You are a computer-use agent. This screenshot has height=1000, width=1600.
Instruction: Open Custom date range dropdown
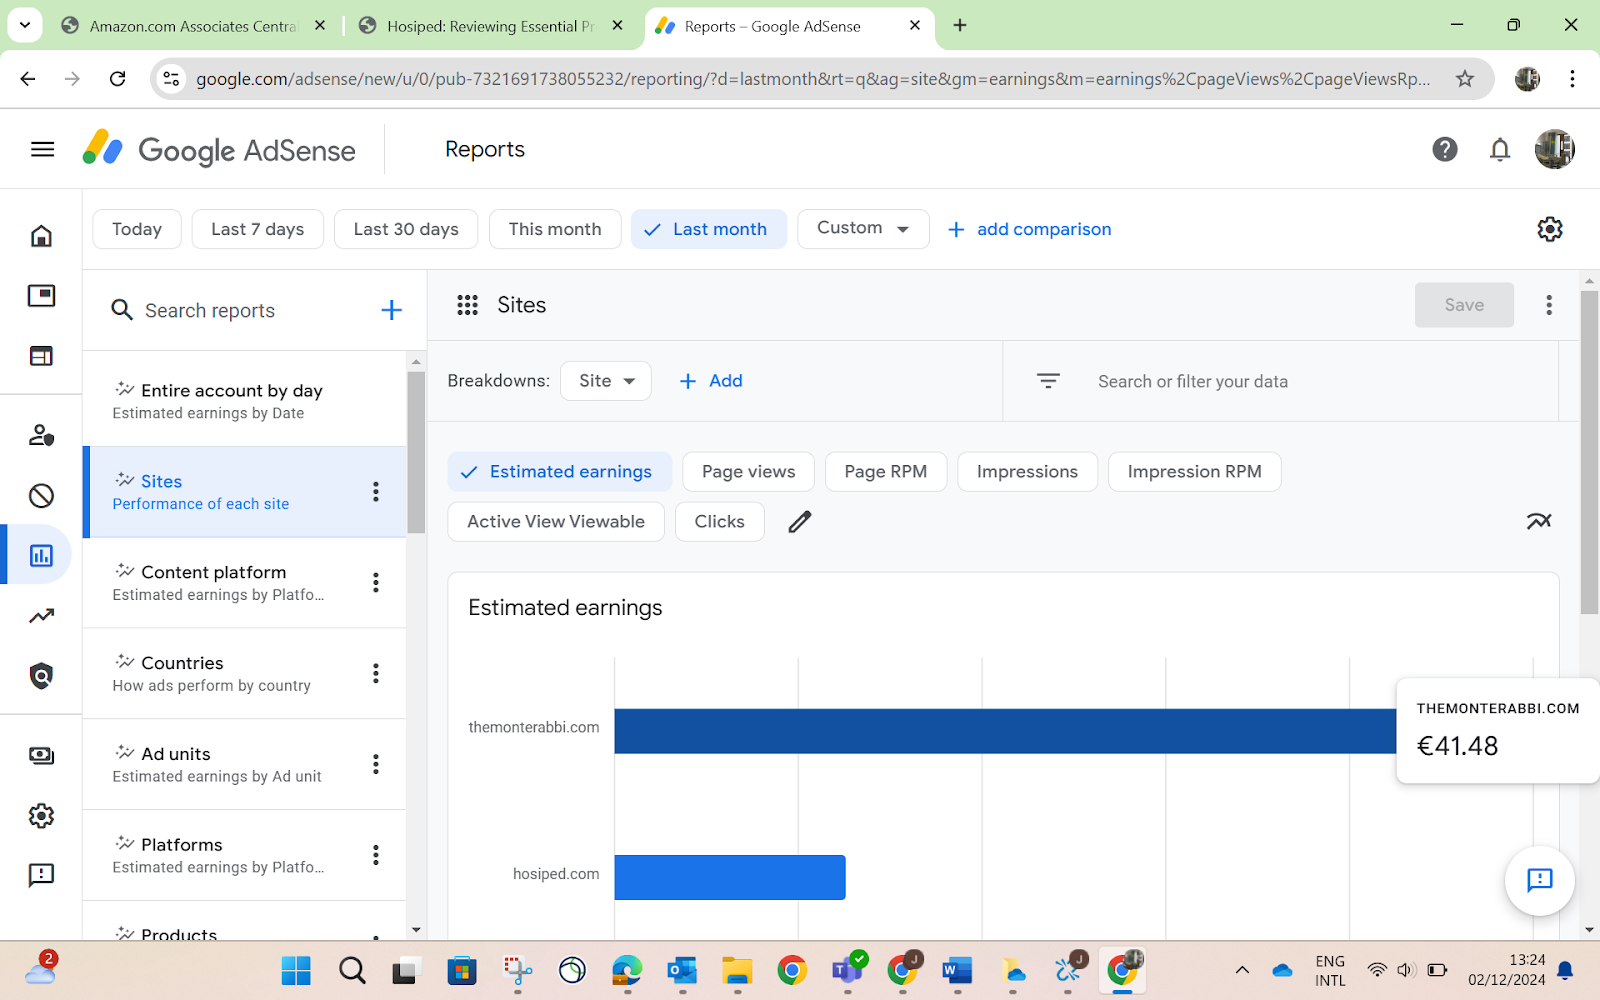[x=863, y=229]
